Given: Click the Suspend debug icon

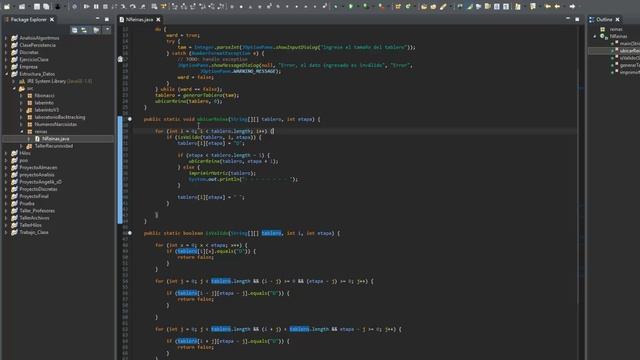Looking at the screenshot, I should tap(96, 7).
